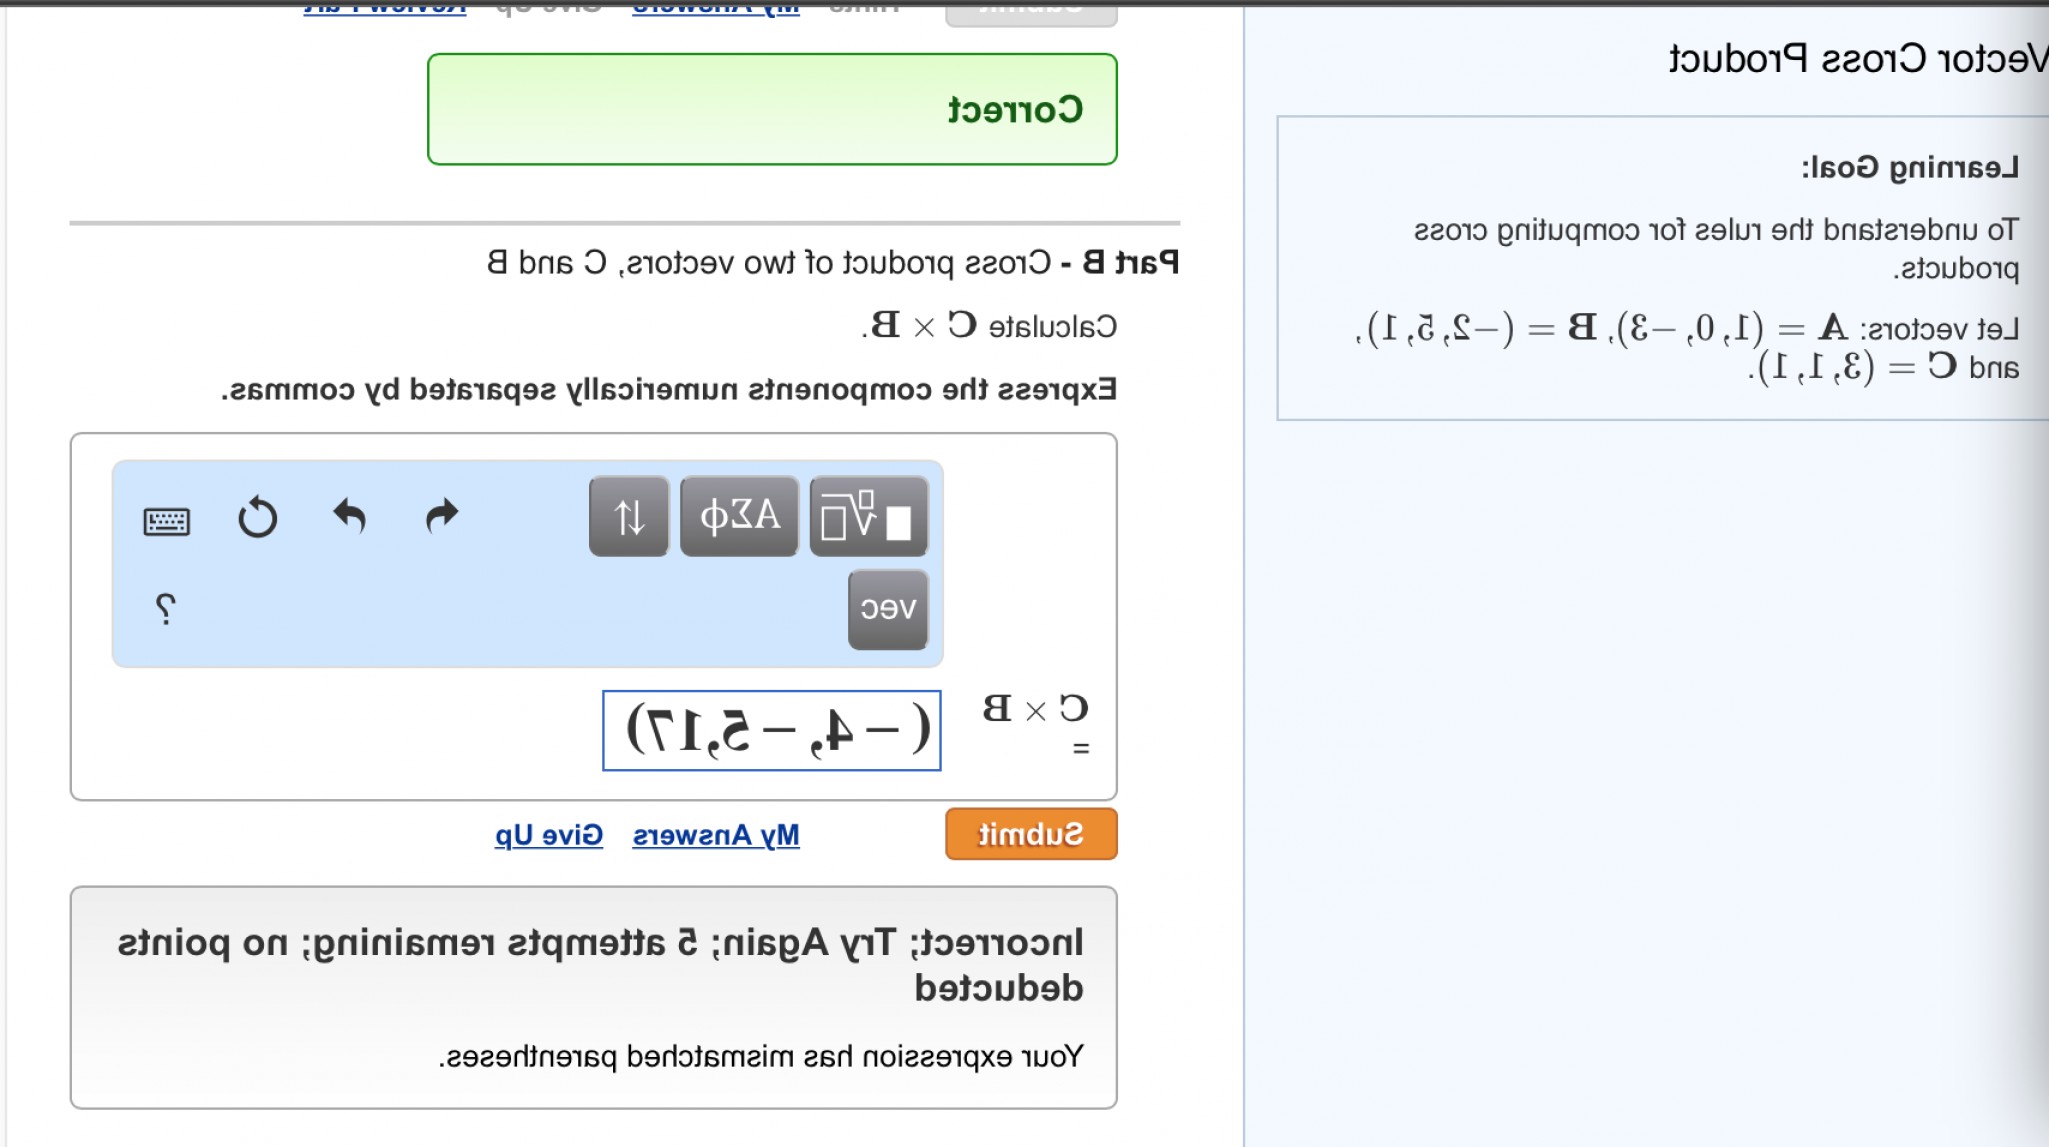2049x1147 pixels.
Task: Click Give Up in the top toolbar
Action: tap(545, 8)
